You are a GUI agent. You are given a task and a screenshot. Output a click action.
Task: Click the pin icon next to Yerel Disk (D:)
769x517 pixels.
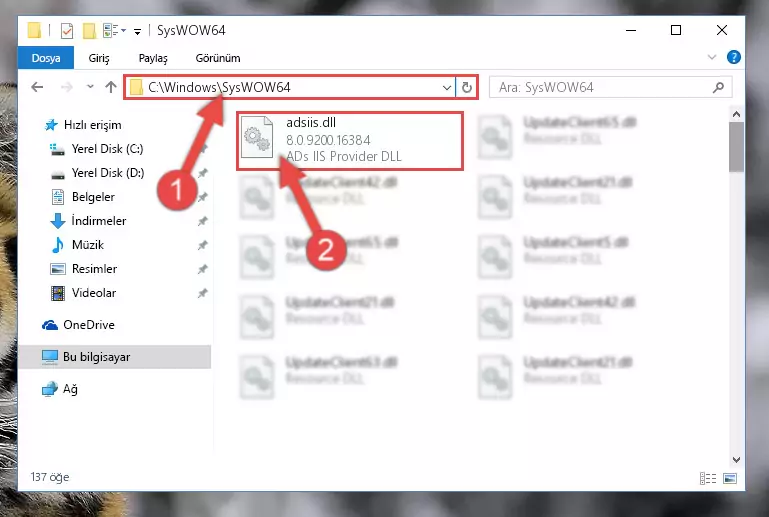click(202, 173)
